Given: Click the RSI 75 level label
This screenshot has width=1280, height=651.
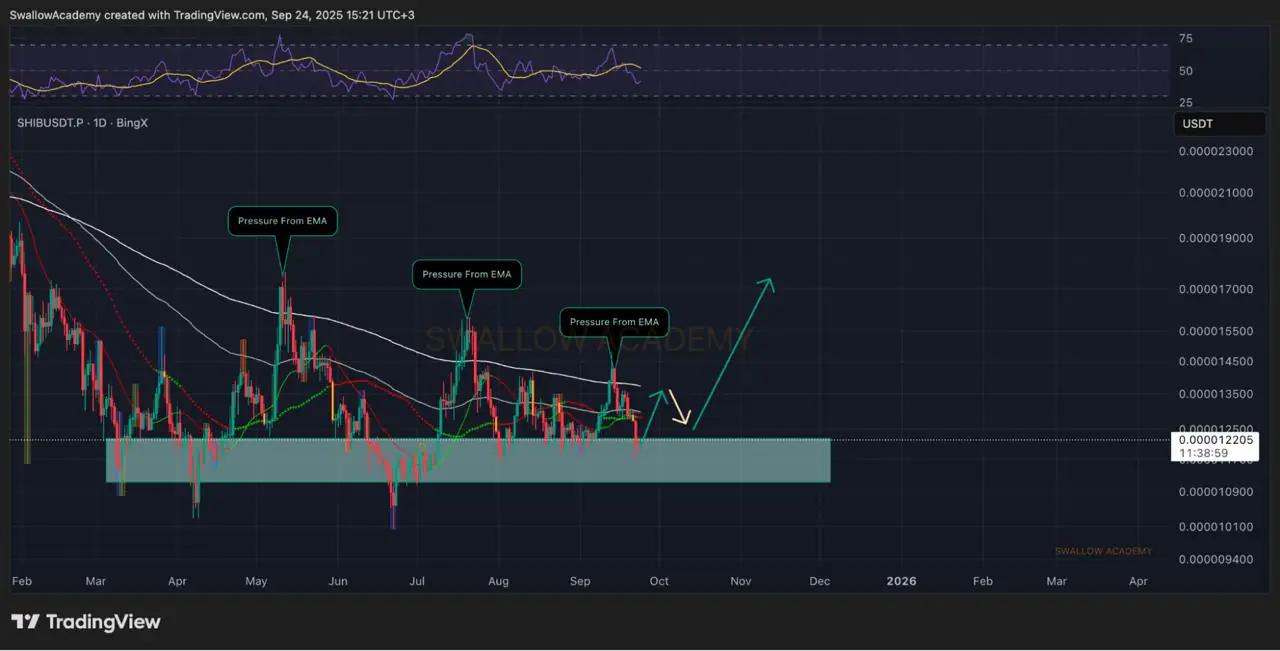Looking at the screenshot, I should [1186, 39].
